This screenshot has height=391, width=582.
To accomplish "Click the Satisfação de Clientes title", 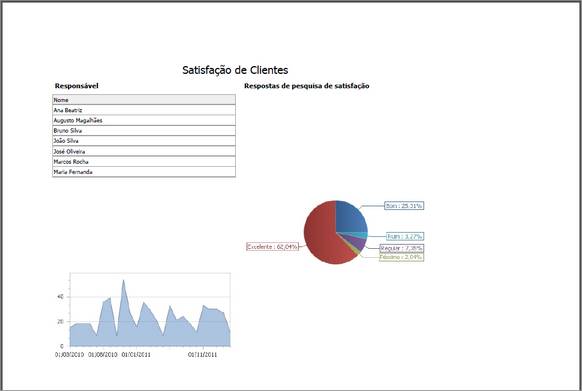I will pos(235,70).
